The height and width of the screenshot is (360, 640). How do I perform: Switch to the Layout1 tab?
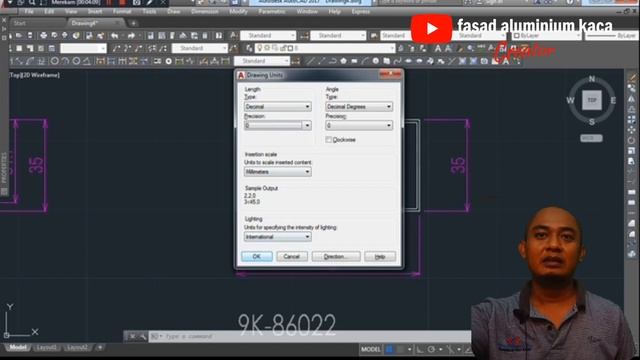tap(47, 348)
